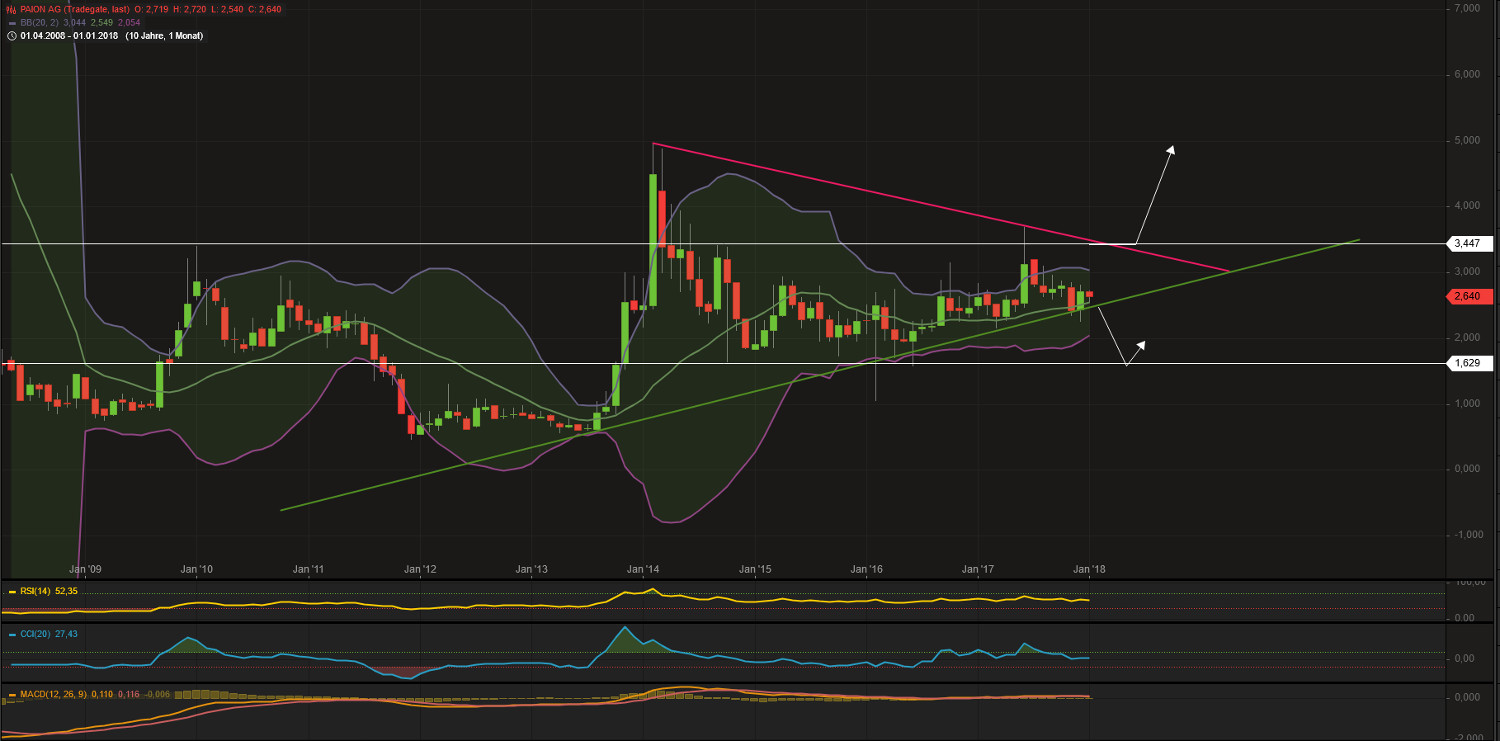The width and height of the screenshot is (1500, 741).
Task: Click the MACD signal value 0,116
Action: (x=129, y=693)
